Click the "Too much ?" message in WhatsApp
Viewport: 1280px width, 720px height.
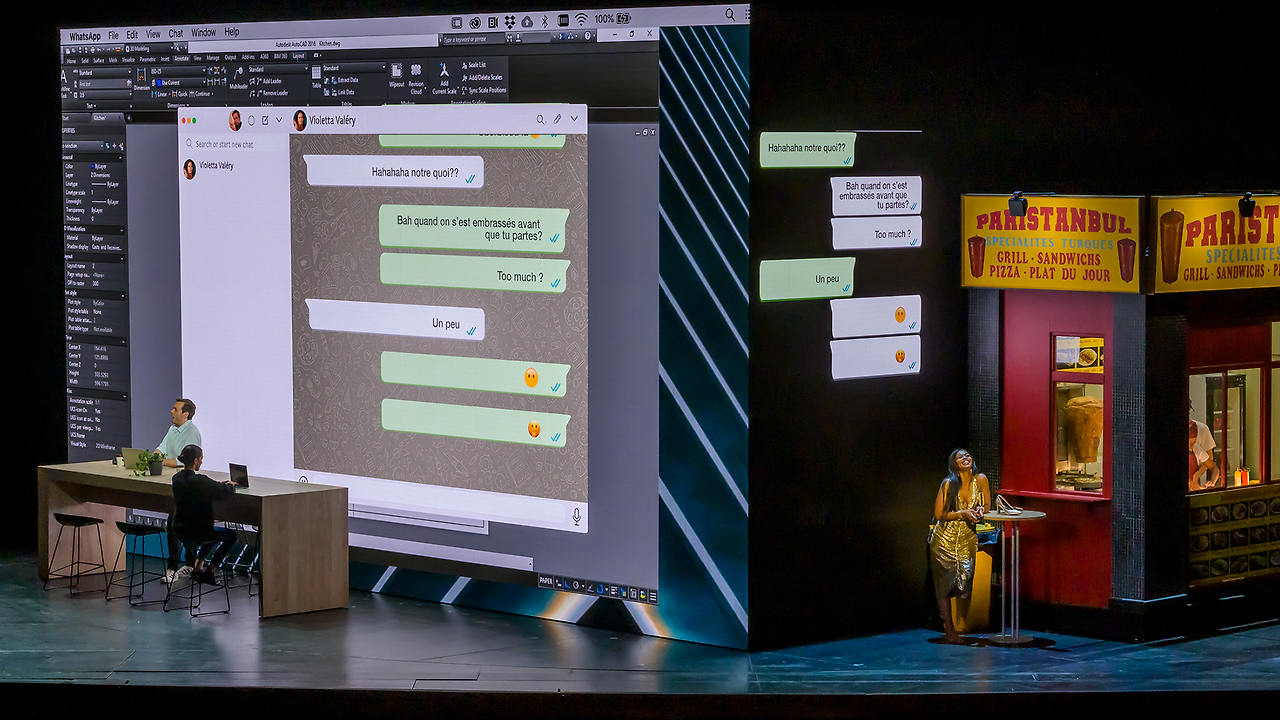click(474, 274)
